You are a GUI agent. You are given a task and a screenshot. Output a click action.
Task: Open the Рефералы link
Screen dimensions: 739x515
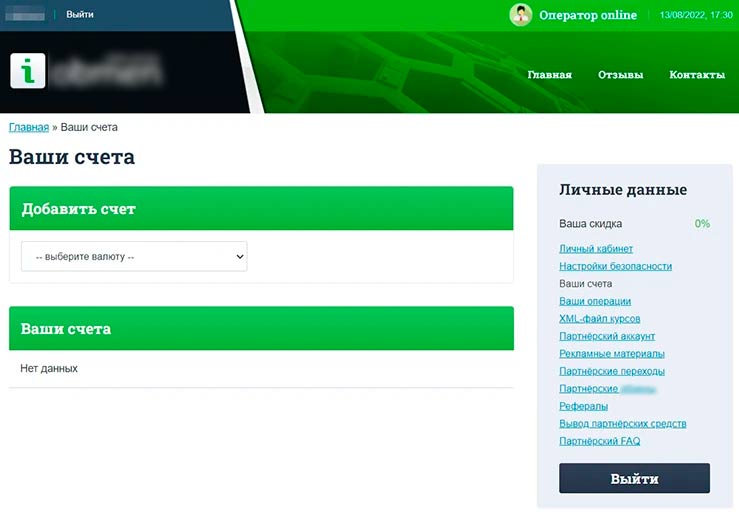coord(583,406)
